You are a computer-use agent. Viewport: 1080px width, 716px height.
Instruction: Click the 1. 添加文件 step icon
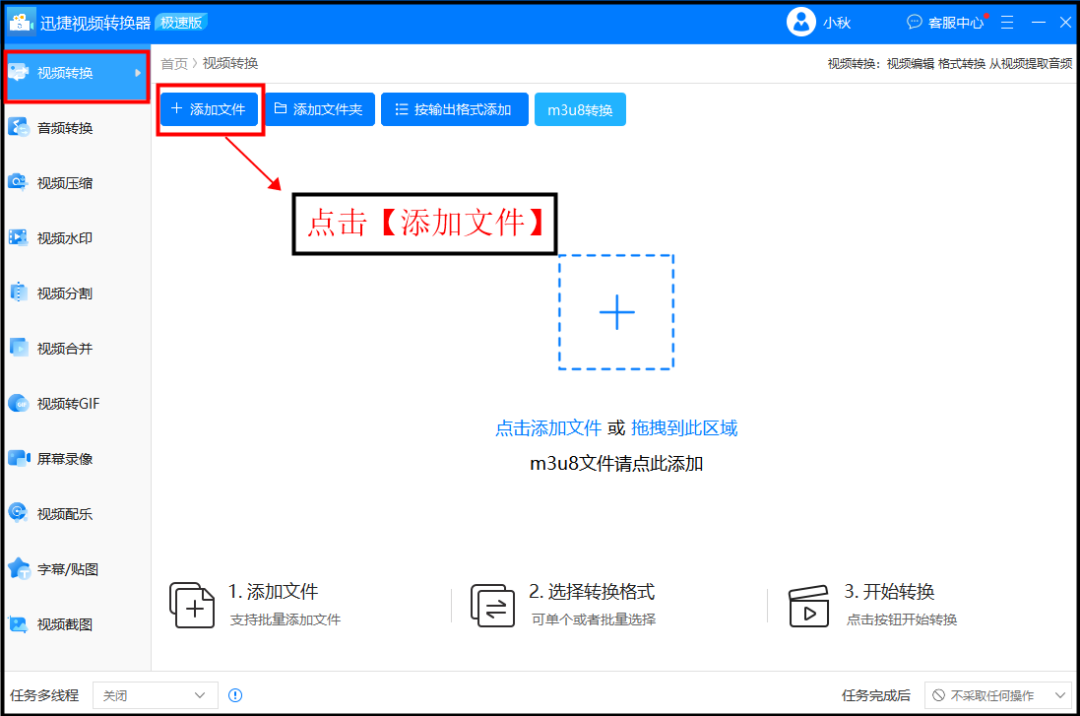tap(192, 604)
